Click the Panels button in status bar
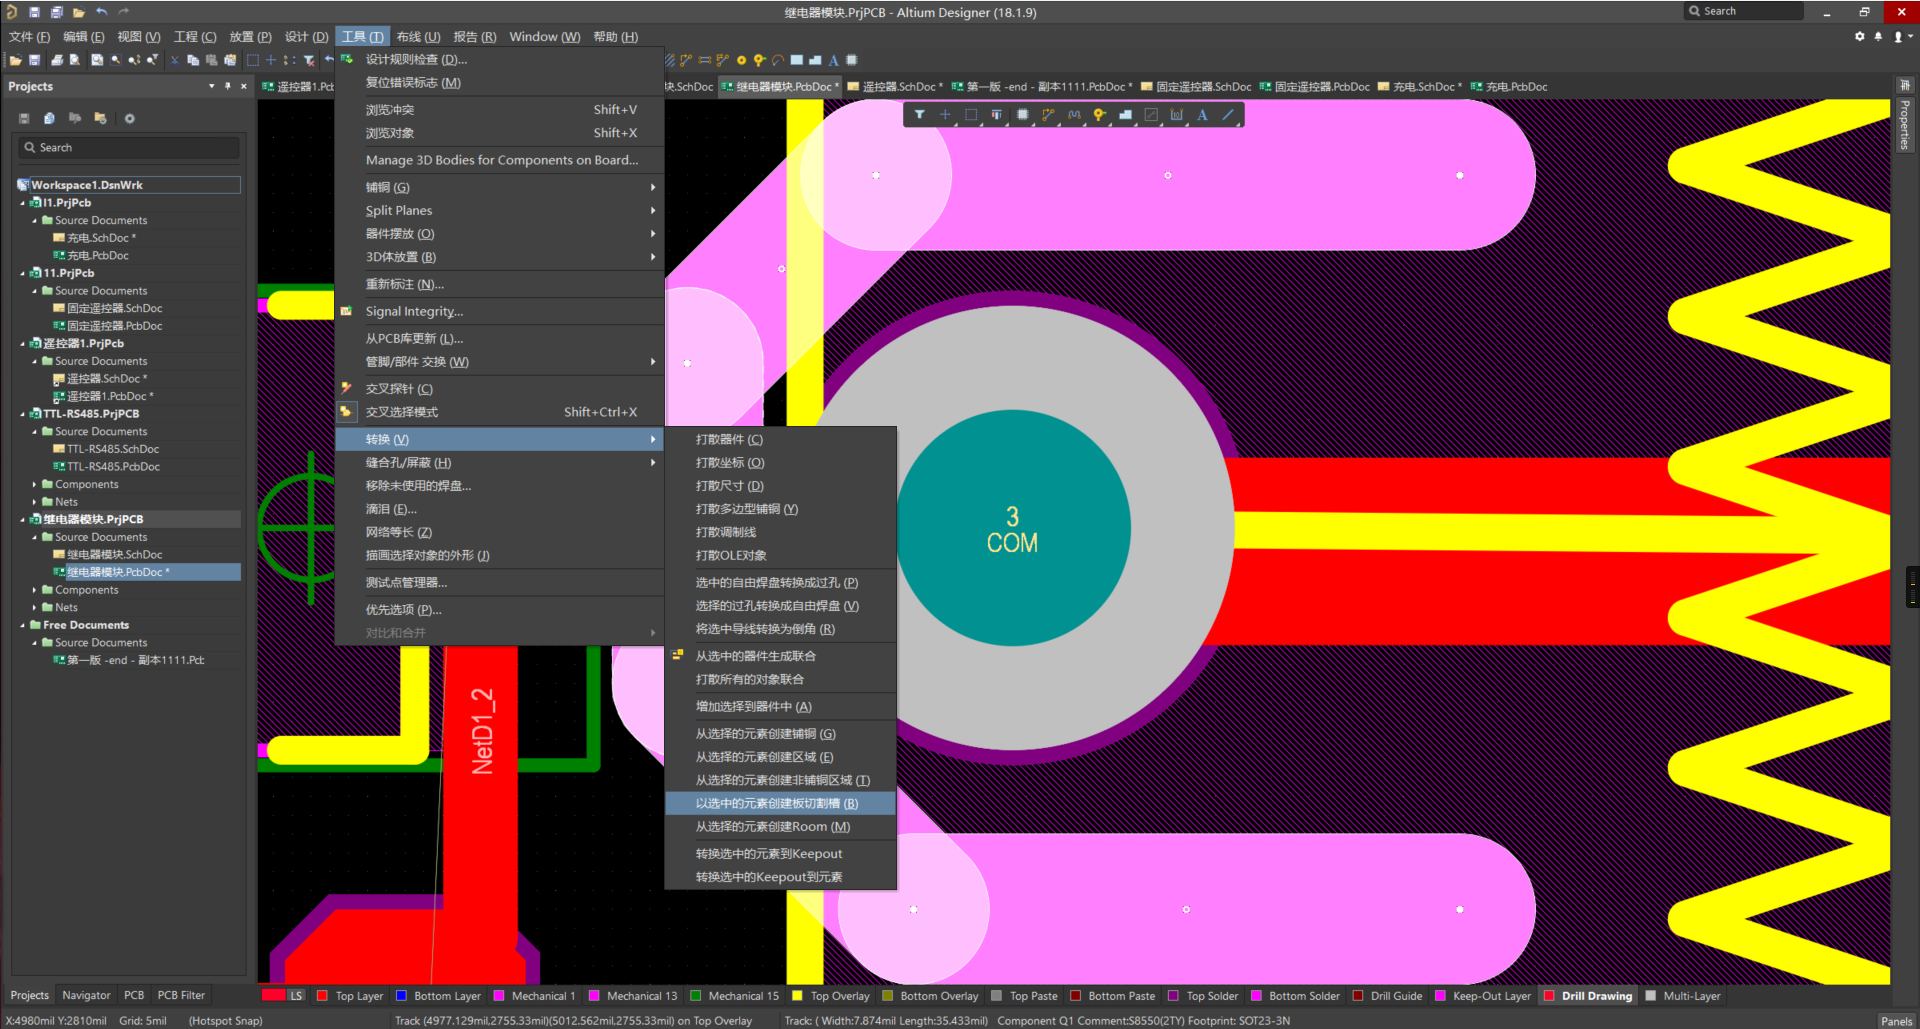The width and height of the screenshot is (1920, 1029). (x=1895, y=1021)
